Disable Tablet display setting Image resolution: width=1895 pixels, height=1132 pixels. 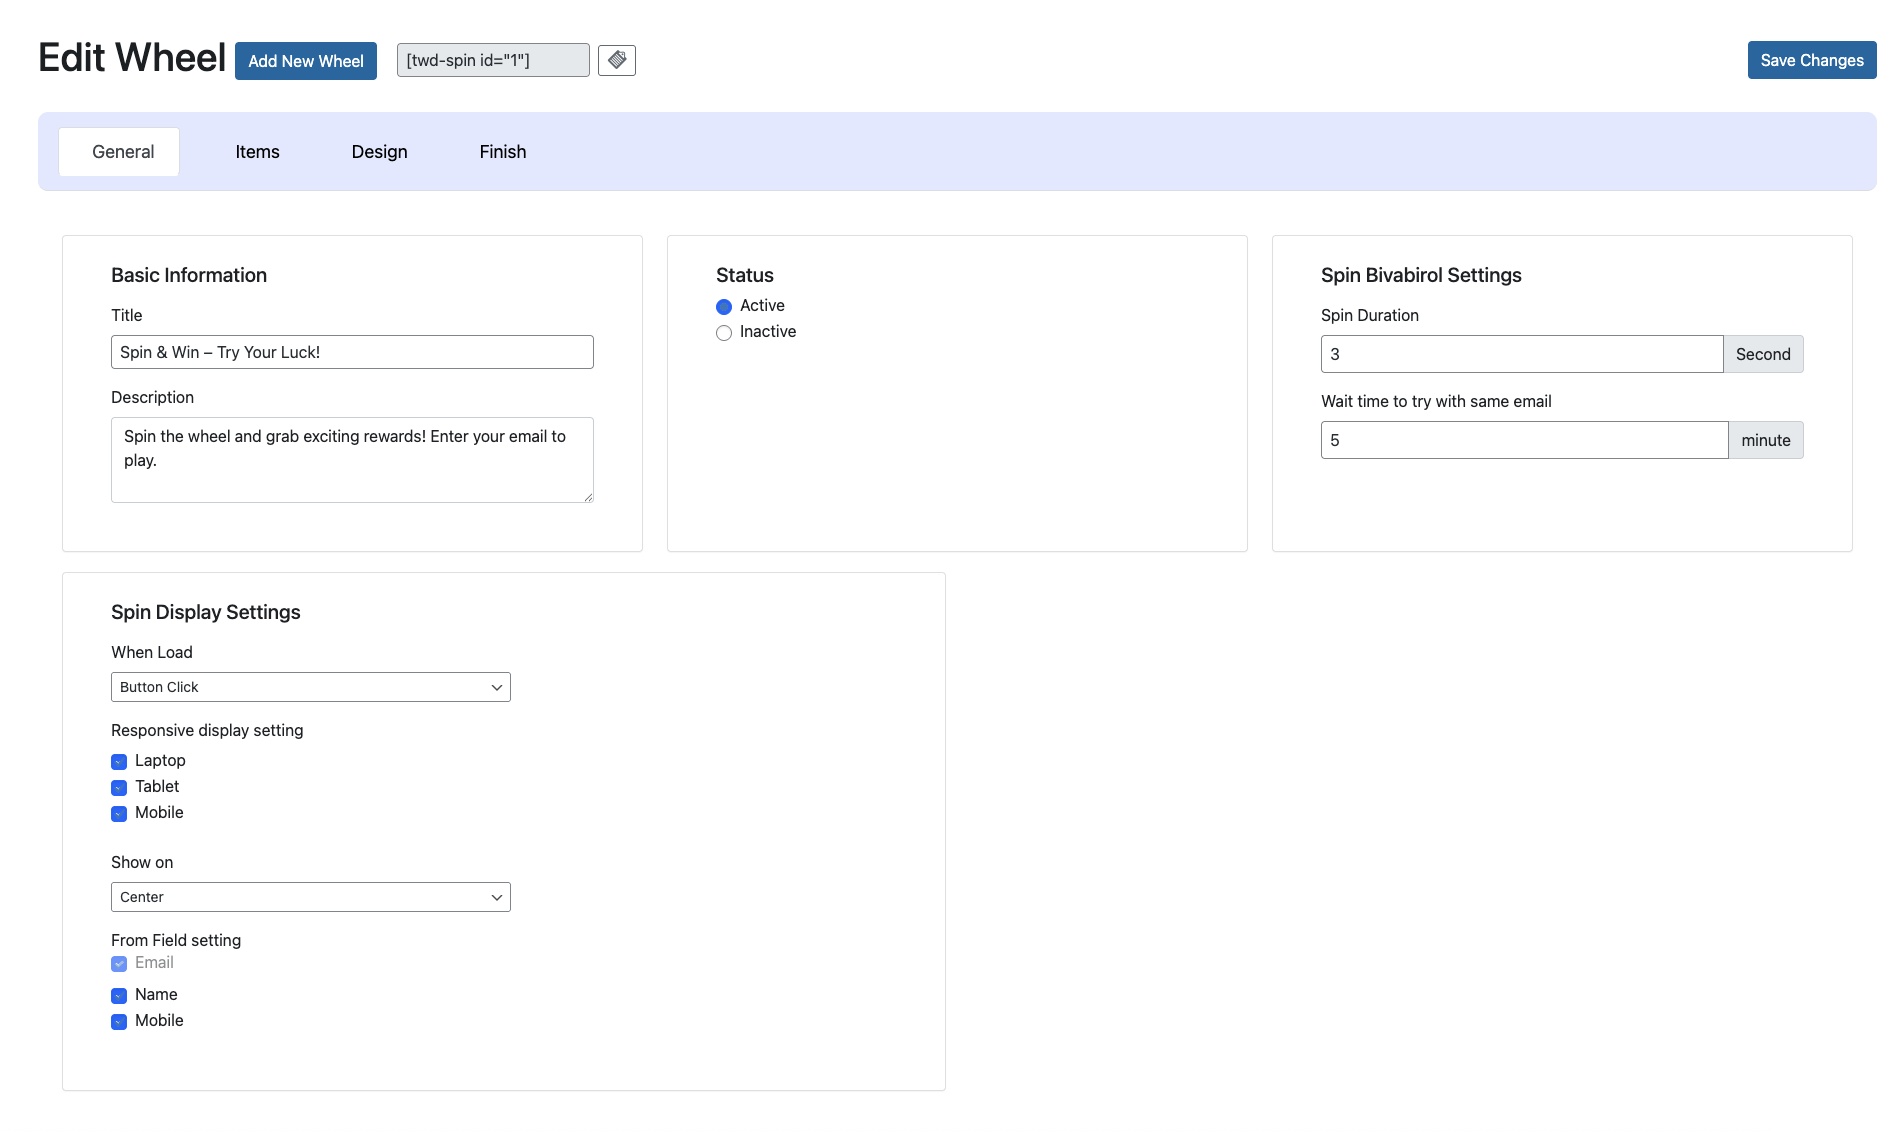[119, 787]
